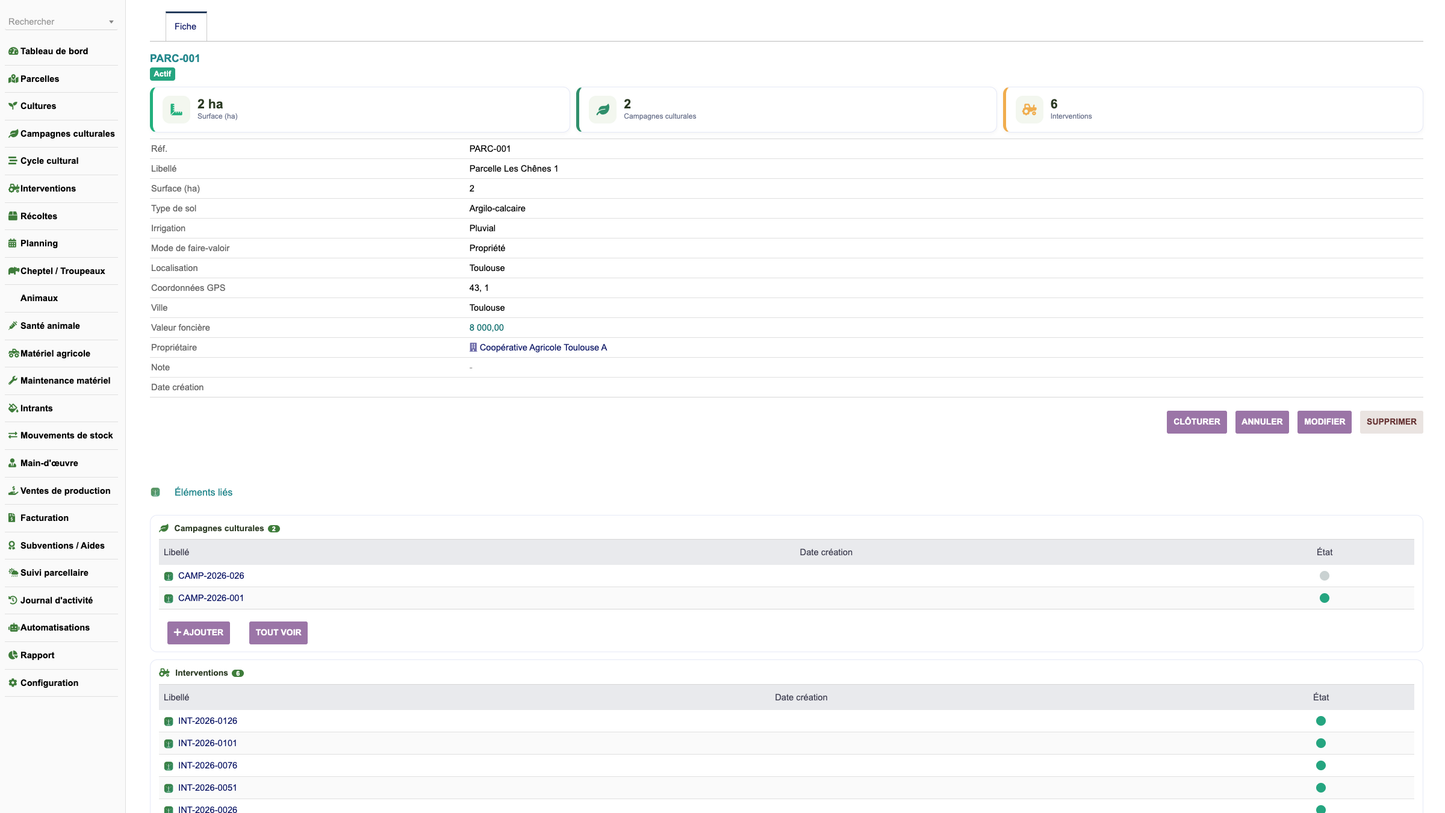Viewport: 1445px width, 813px height.
Task: Click the SUPPRIMER button
Action: 1391,422
